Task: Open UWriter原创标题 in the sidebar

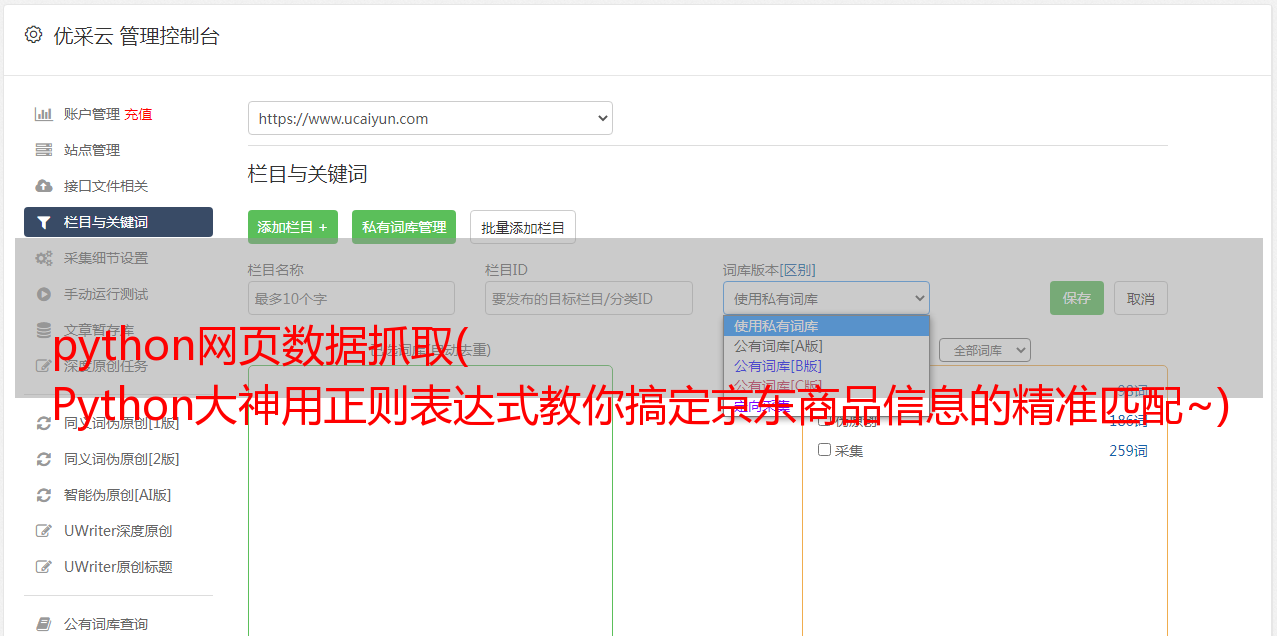Action: (118, 567)
